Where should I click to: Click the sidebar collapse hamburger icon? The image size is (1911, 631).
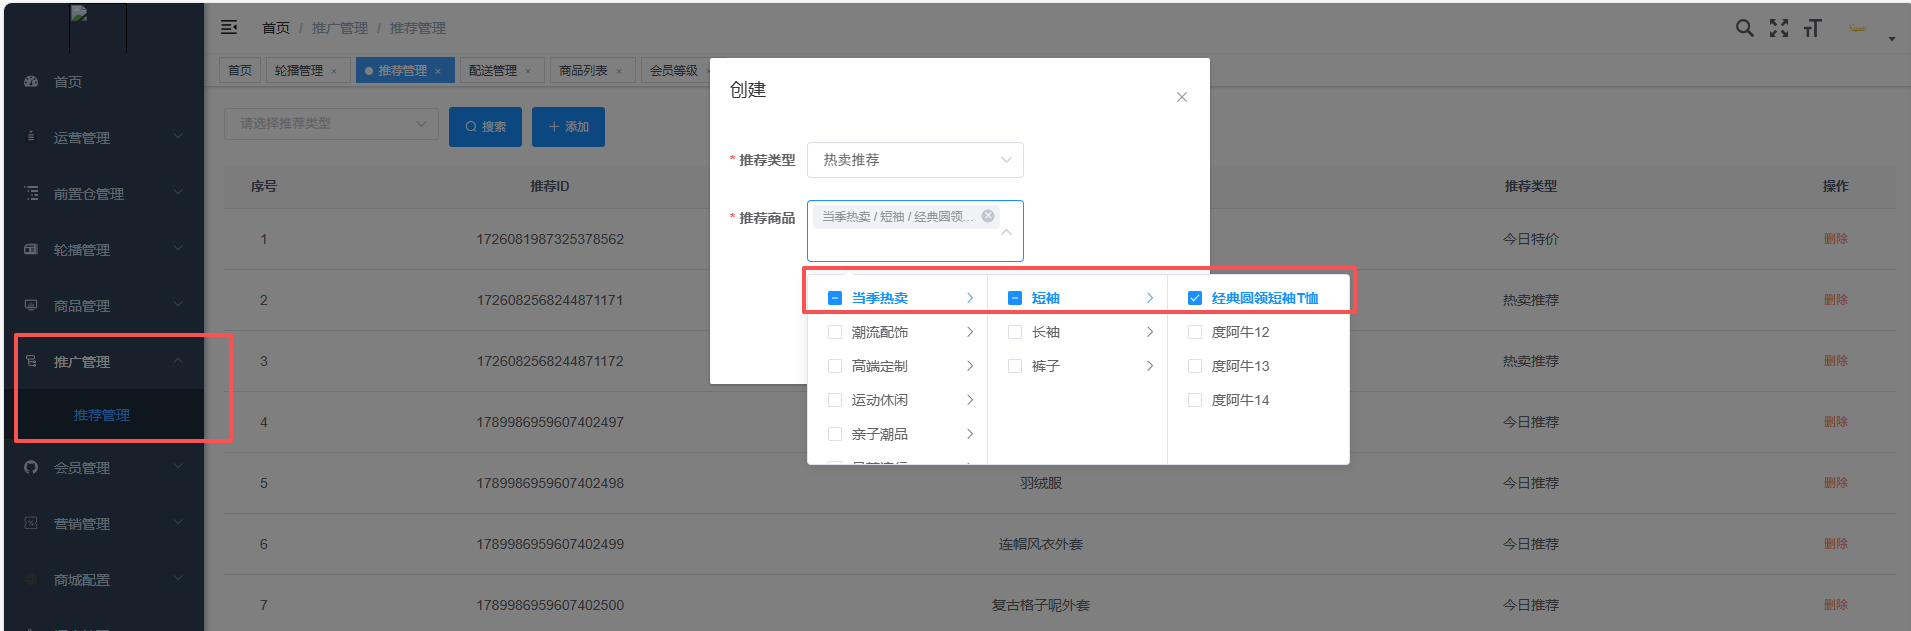click(x=229, y=27)
